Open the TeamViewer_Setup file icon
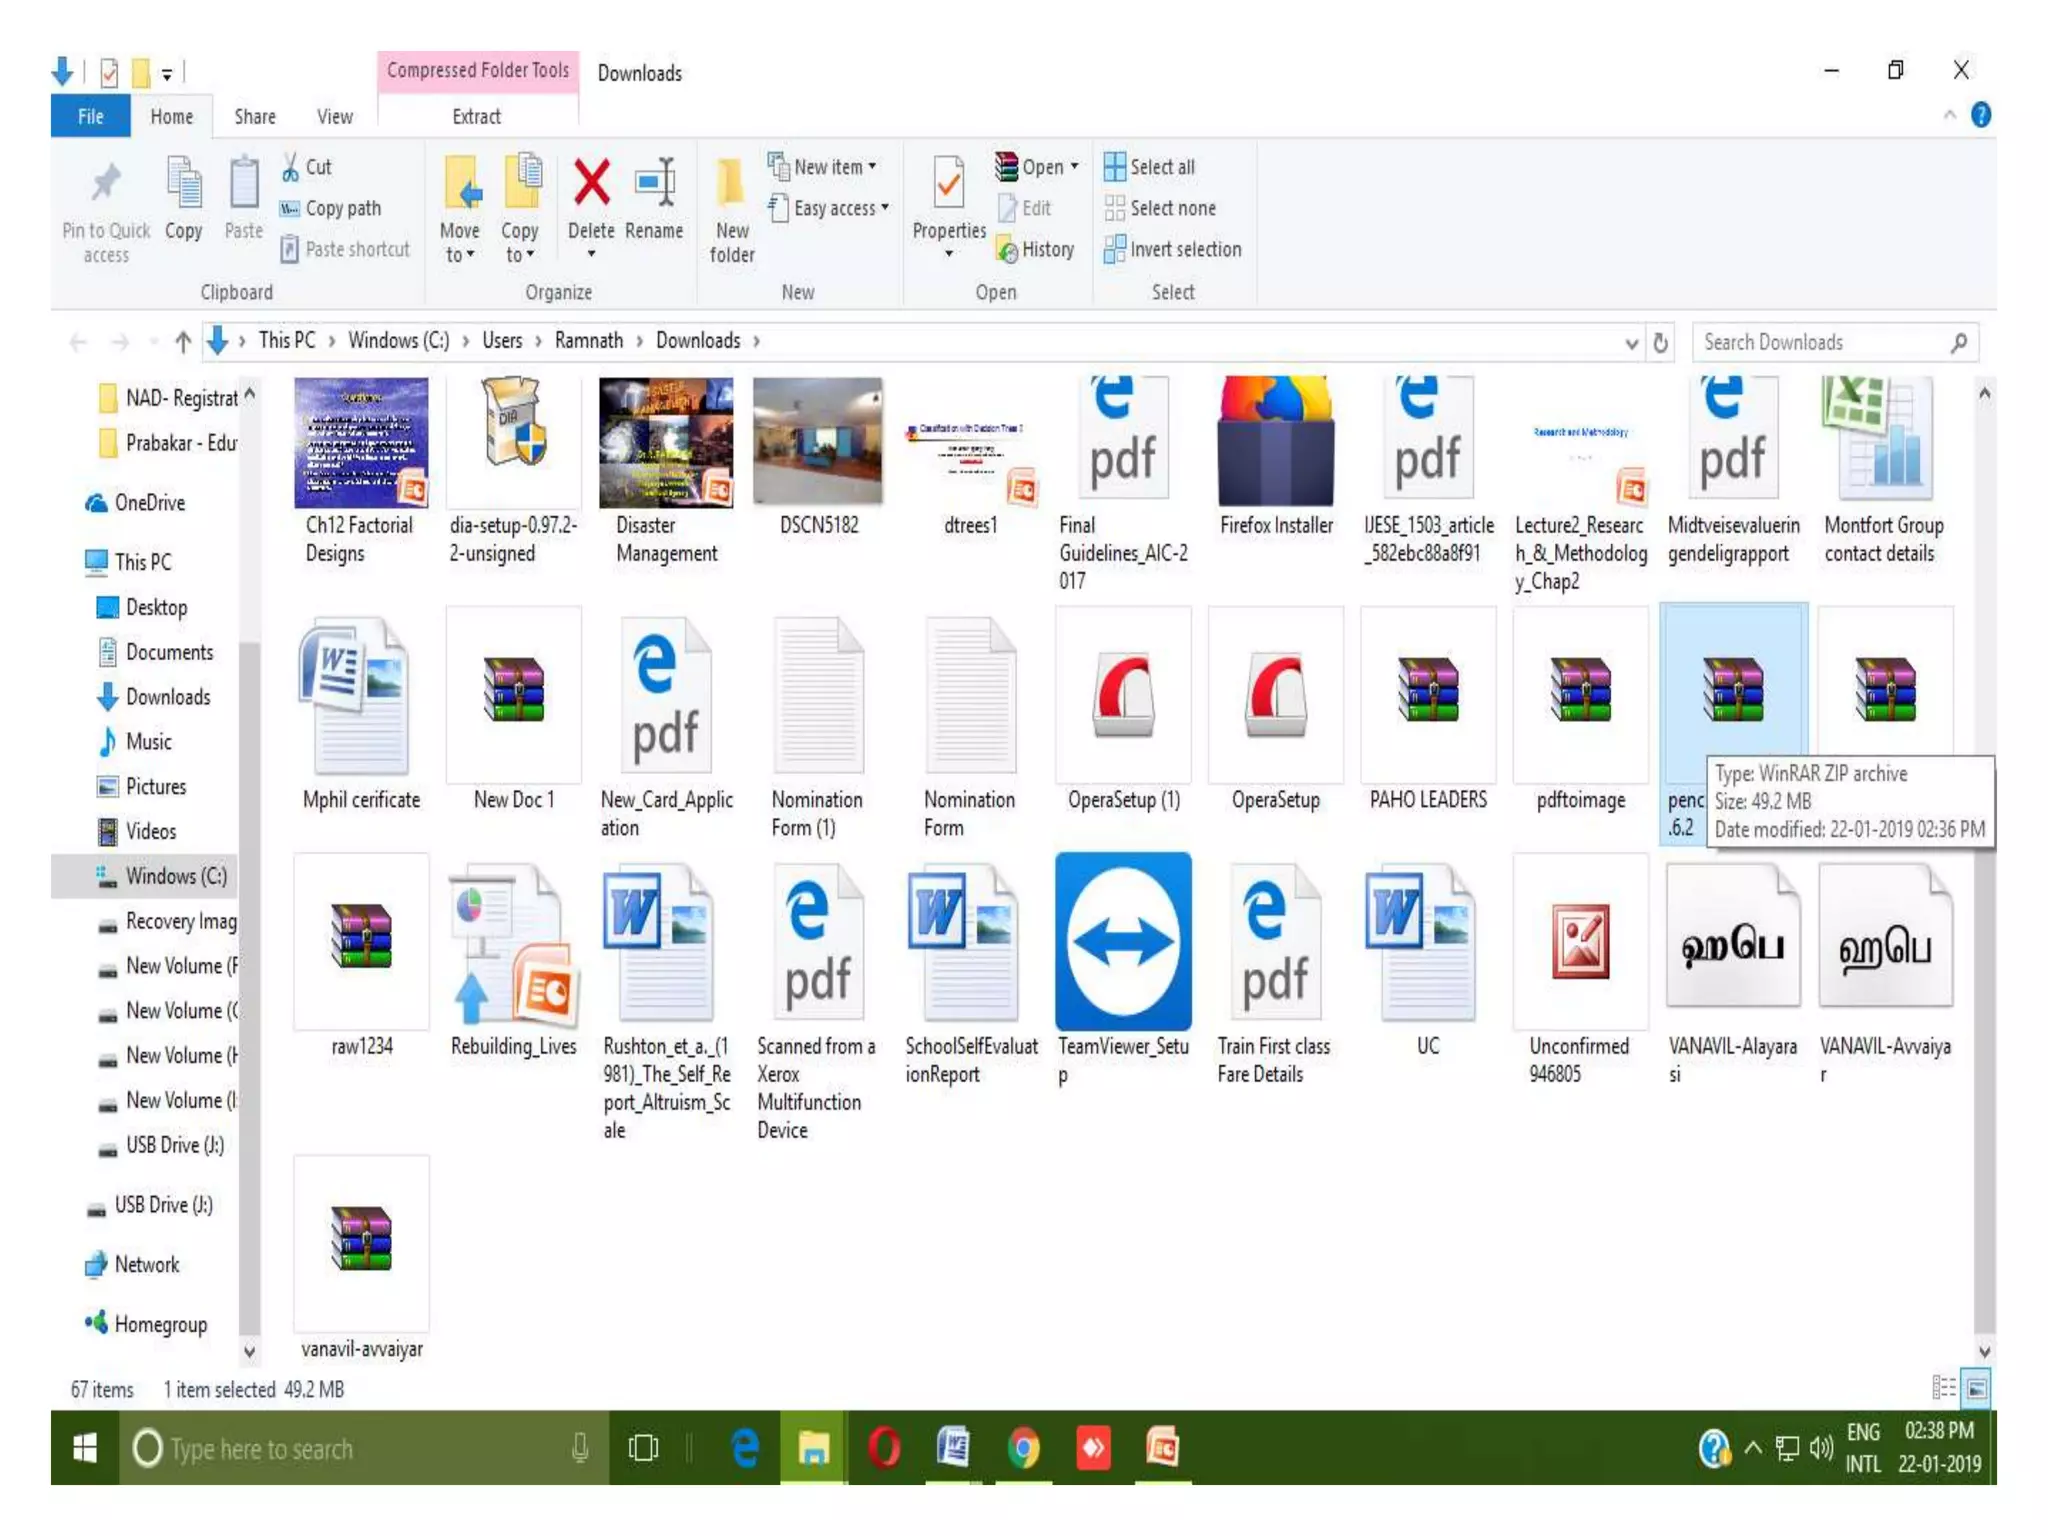The height and width of the screenshot is (1536, 2048). (1123, 941)
